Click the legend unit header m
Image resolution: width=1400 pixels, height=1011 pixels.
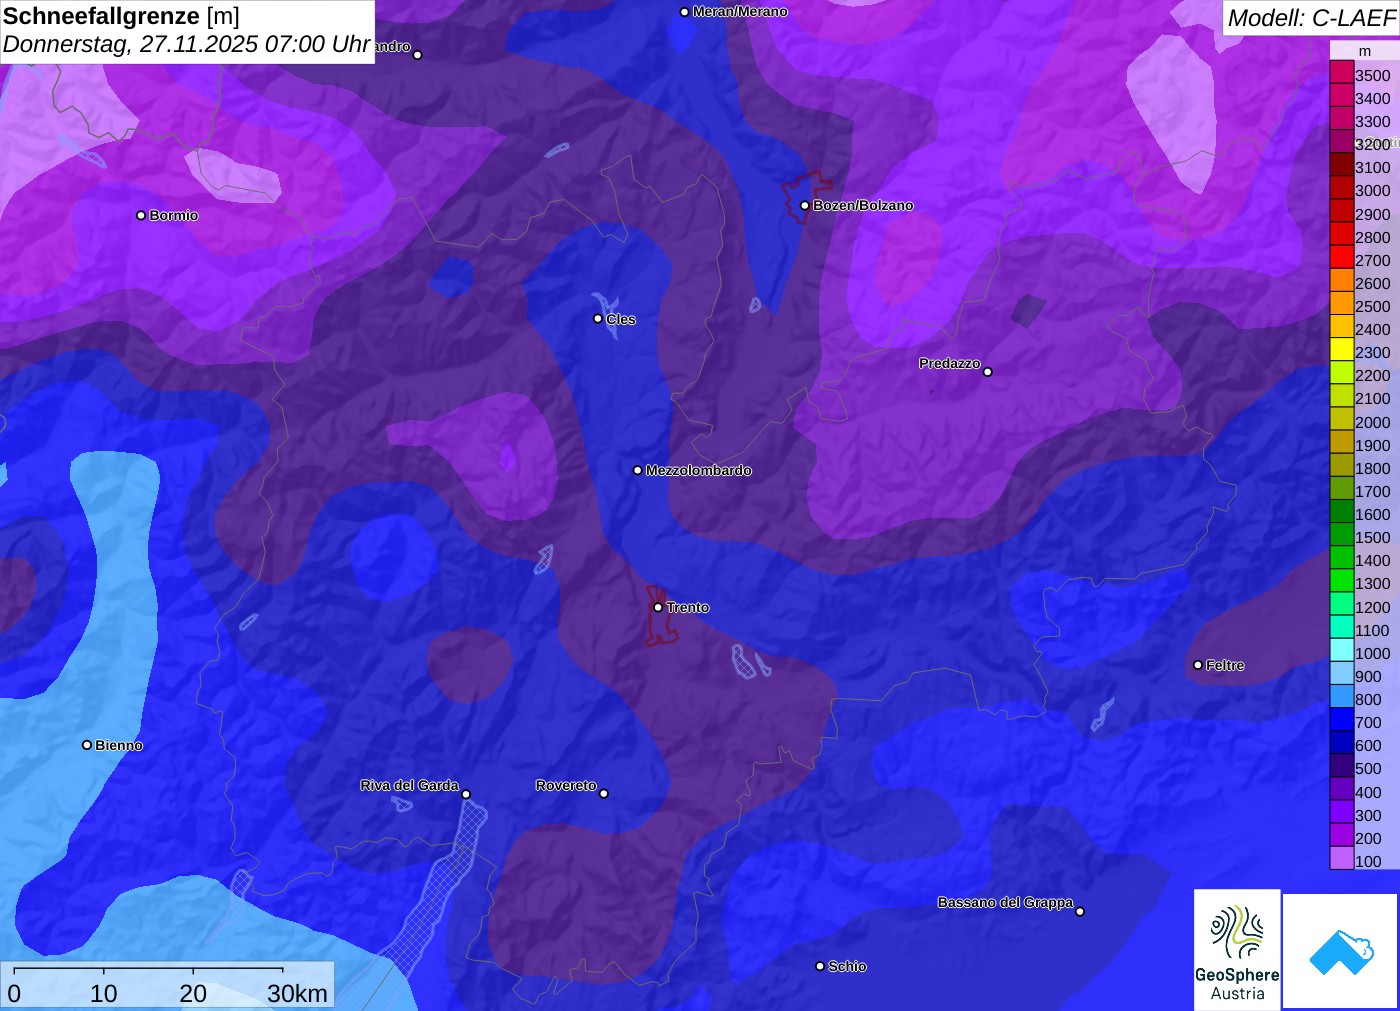tap(1364, 51)
